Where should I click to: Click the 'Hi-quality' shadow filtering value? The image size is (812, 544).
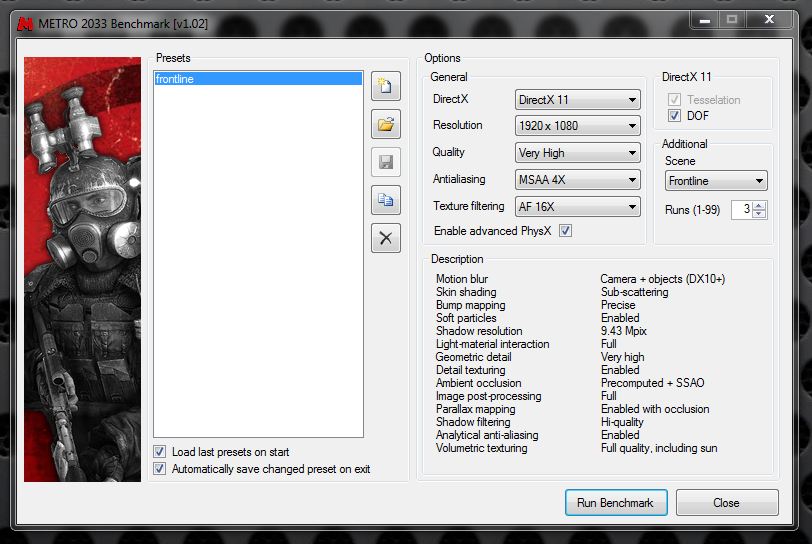622,422
